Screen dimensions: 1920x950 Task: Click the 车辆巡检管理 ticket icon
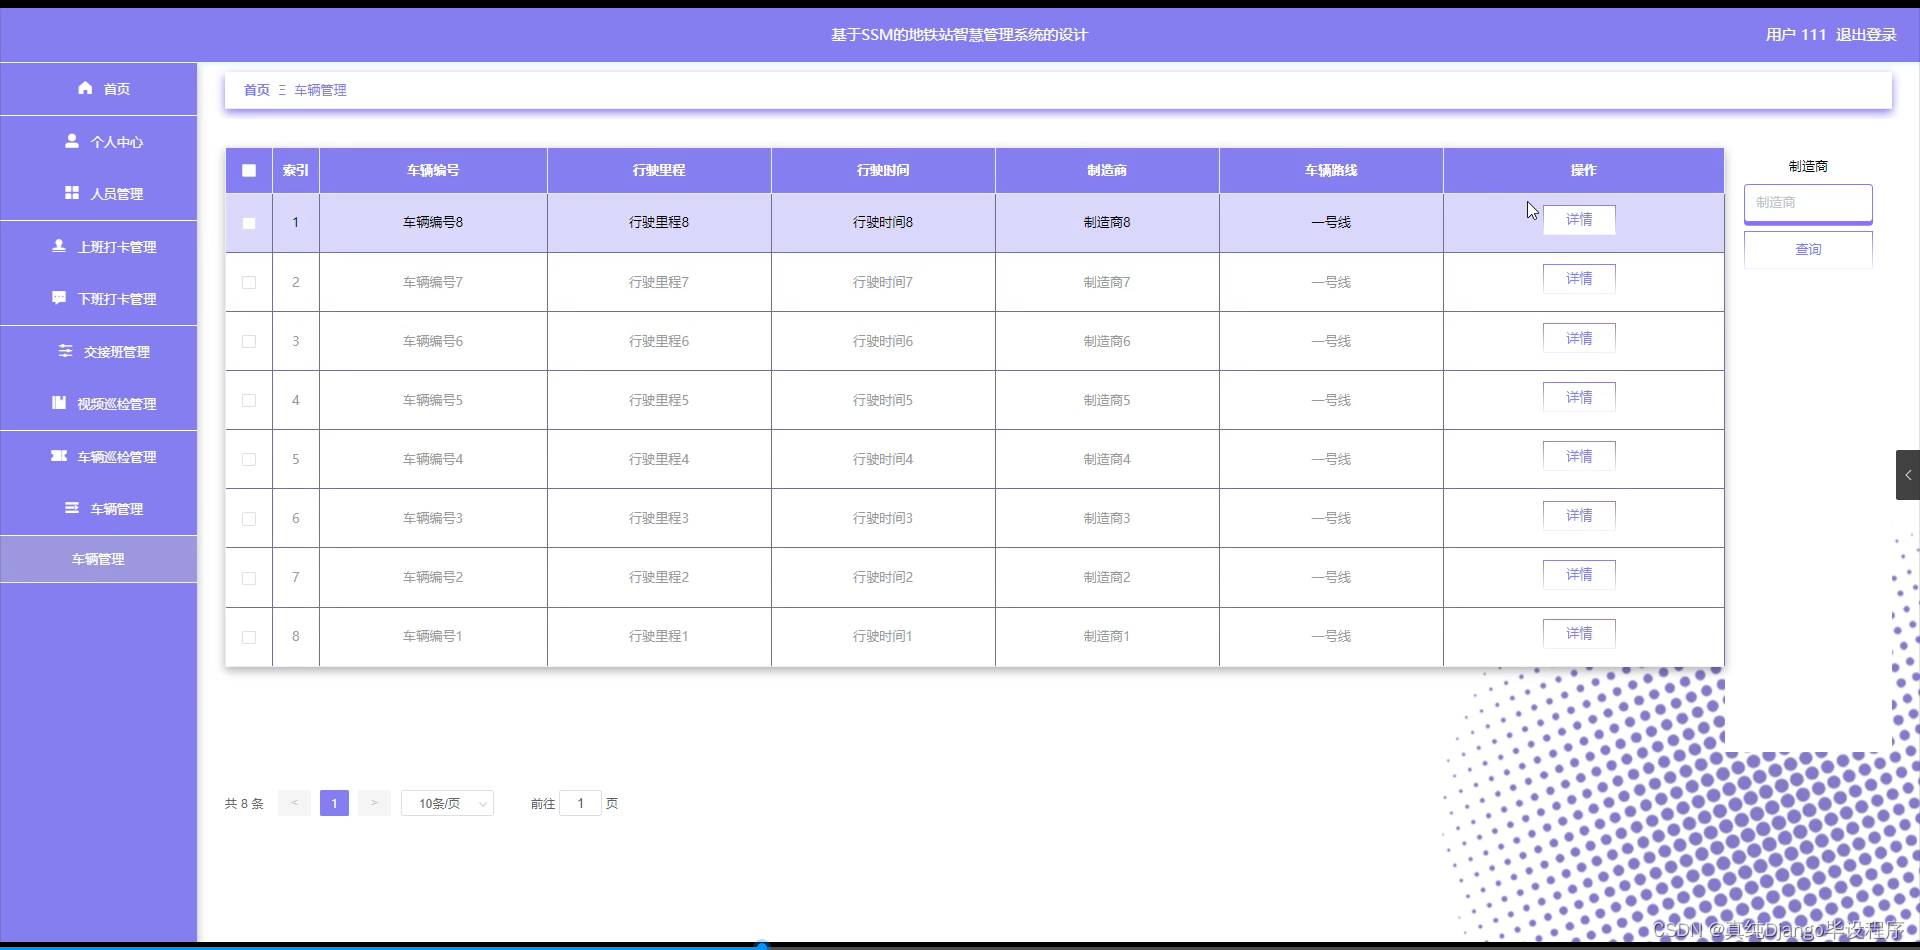(59, 456)
